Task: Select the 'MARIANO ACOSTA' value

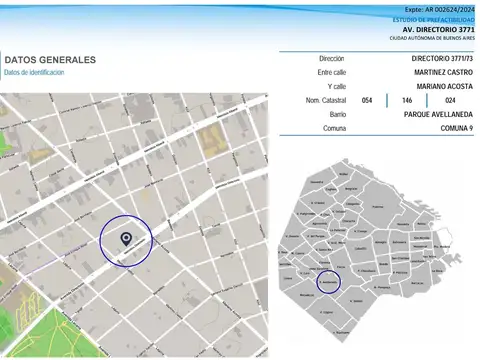Action: point(445,86)
